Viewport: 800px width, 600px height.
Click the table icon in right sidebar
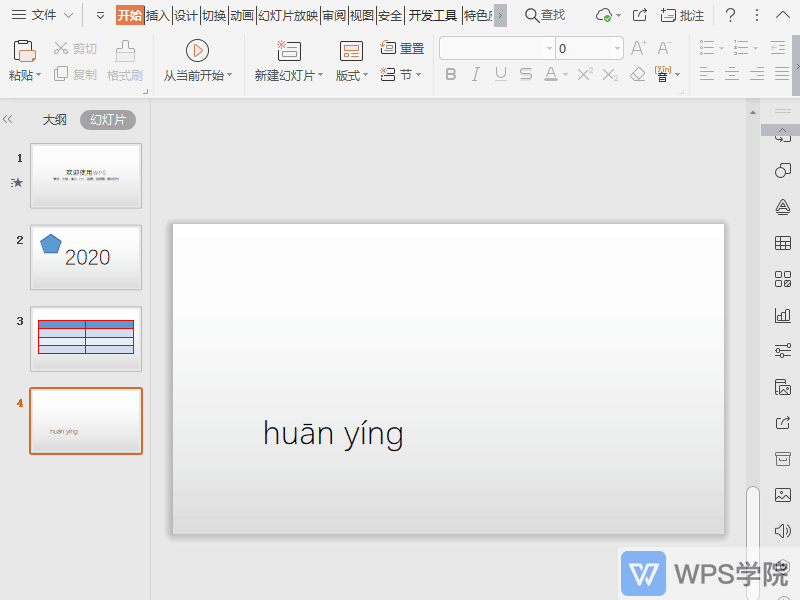(783, 243)
